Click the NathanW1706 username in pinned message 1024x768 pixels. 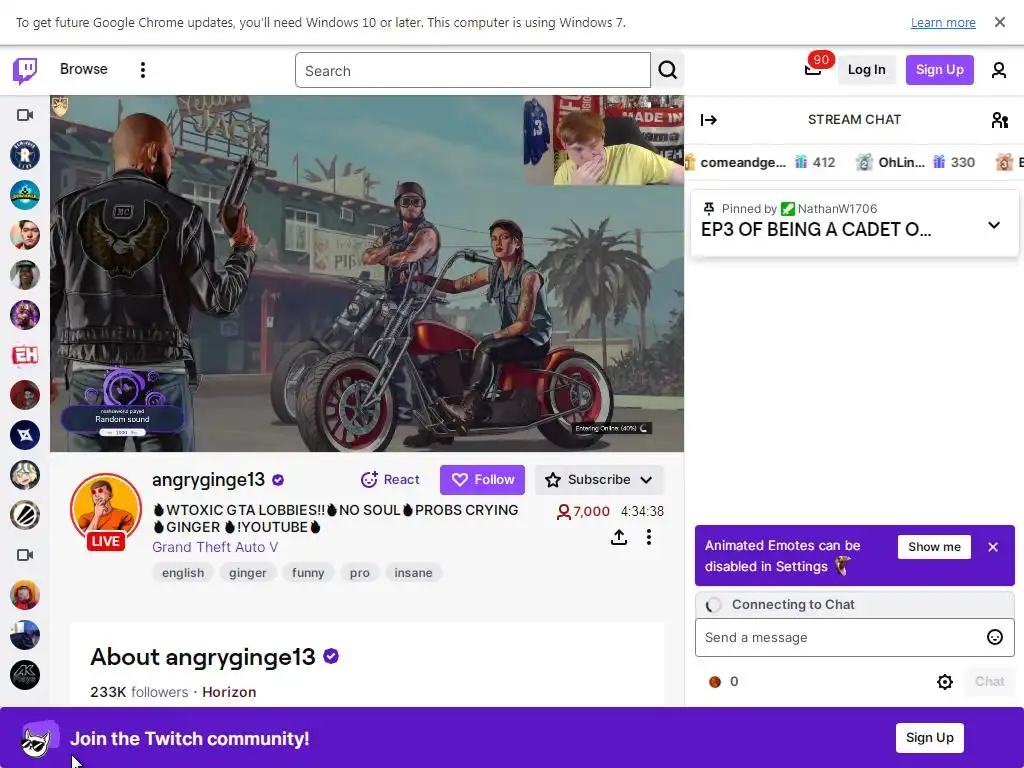click(837, 208)
